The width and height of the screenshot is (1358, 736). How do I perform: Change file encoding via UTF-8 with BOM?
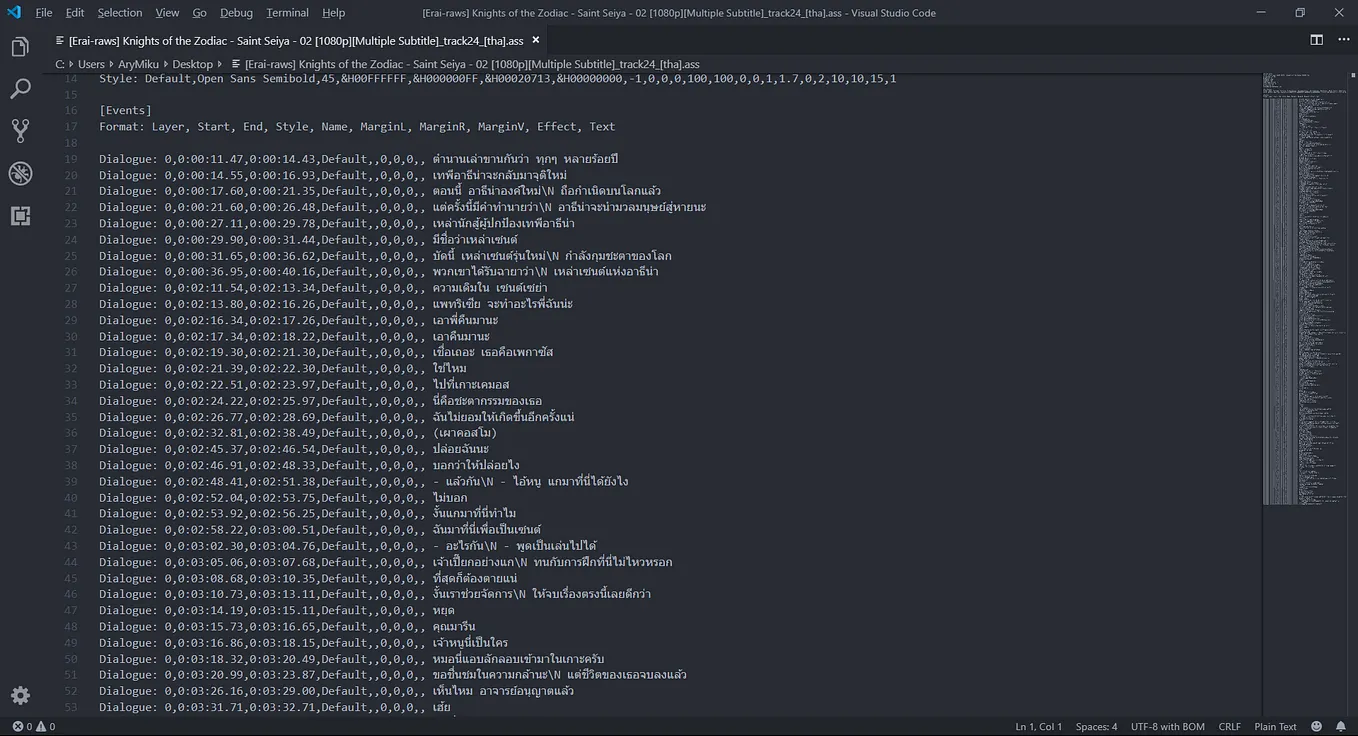pos(1167,726)
